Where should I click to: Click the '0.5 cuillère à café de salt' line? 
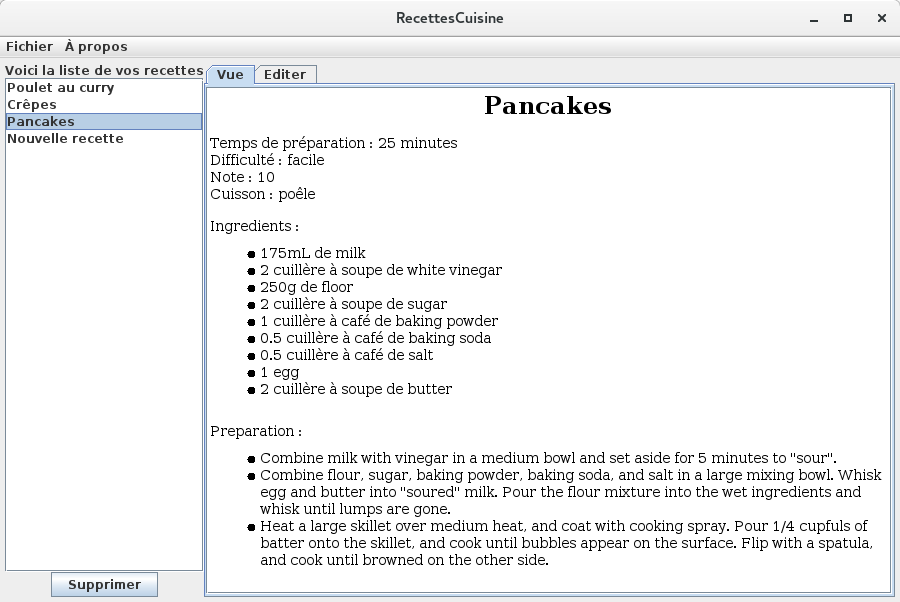[347, 355]
